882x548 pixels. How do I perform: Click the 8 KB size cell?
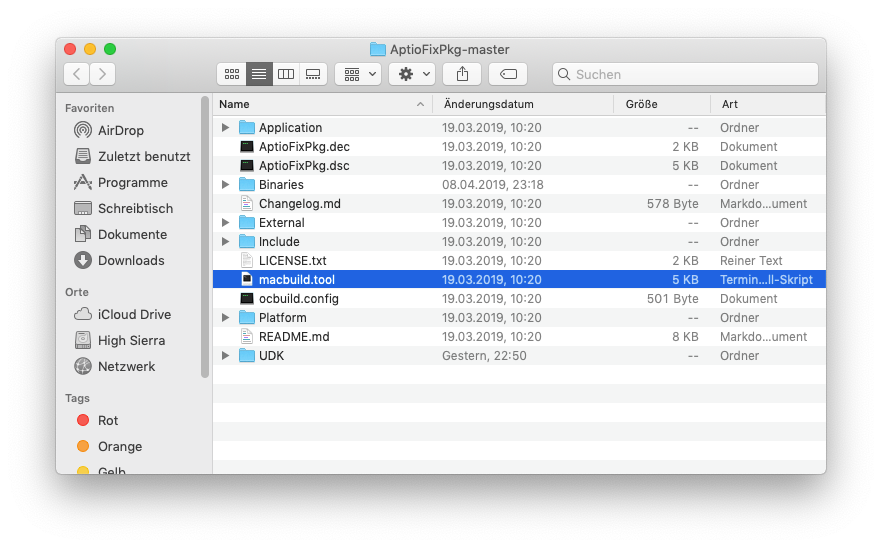pos(685,336)
